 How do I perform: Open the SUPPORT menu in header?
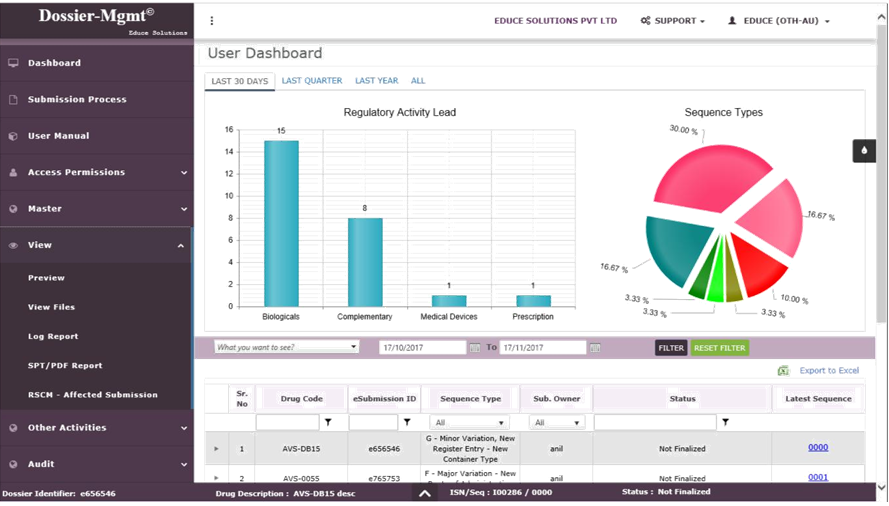(x=673, y=21)
